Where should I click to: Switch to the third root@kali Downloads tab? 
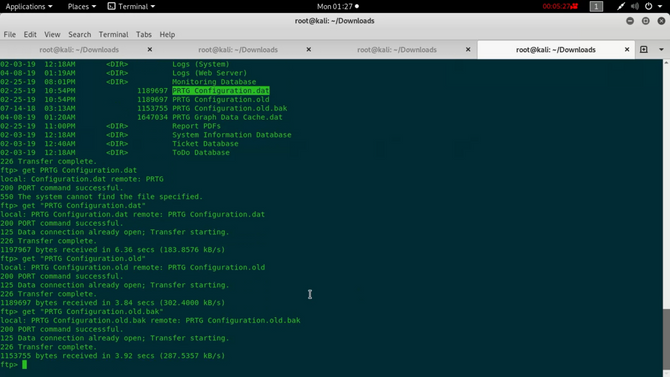click(397, 50)
